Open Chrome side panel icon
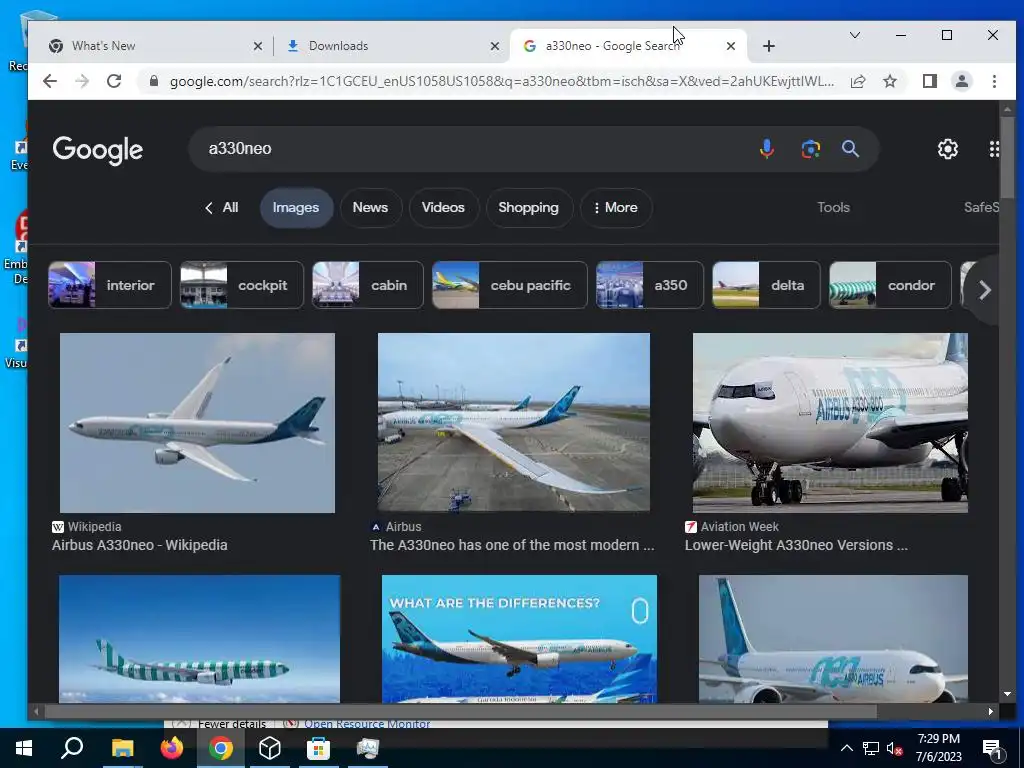Viewport: 1024px width, 768px height. (x=929, y=81)
